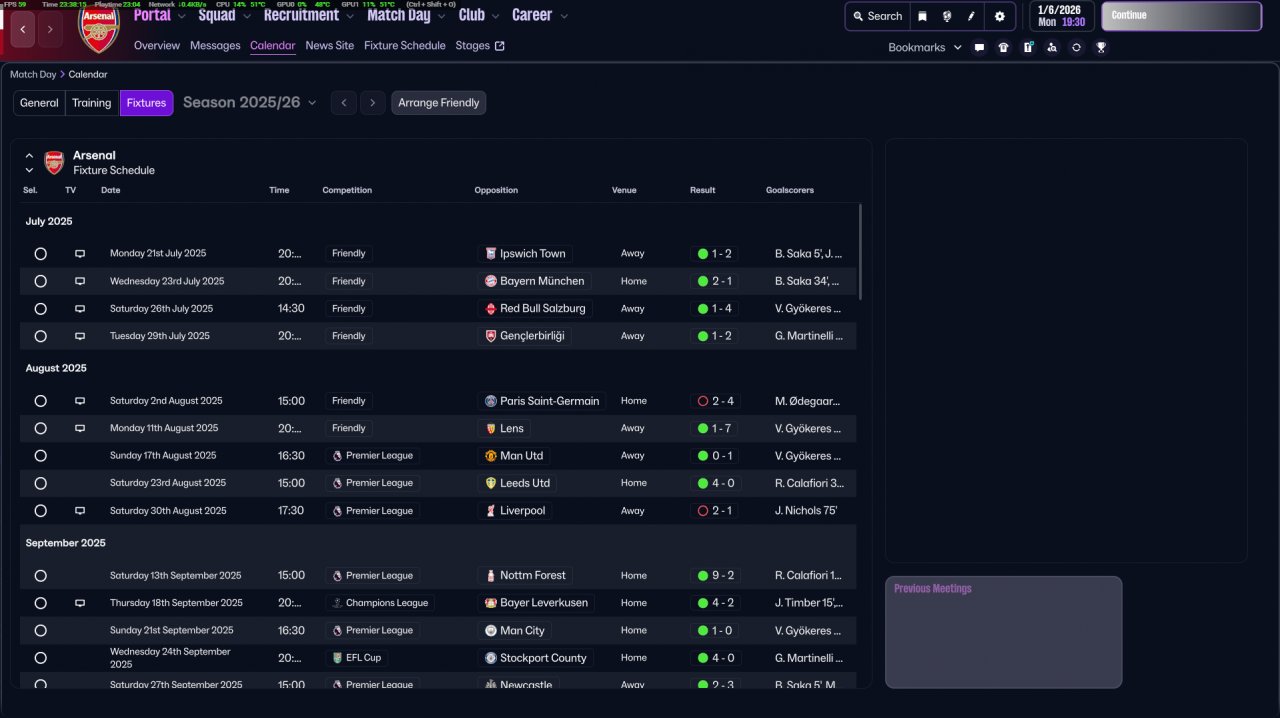Go back with the left arrow nav button

click(x=23, y=30)
